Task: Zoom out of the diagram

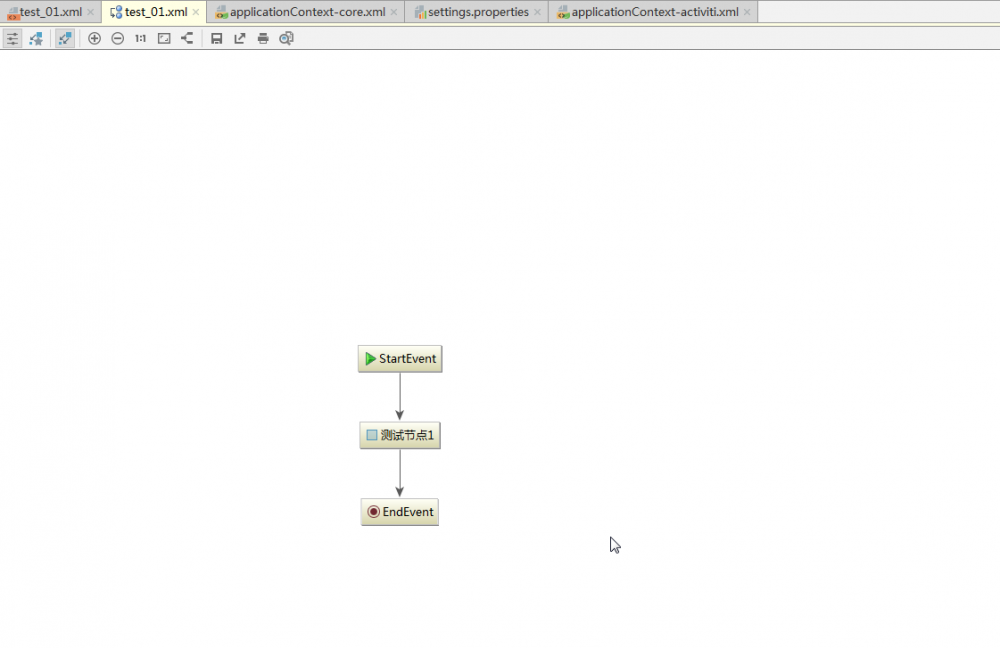Action: click(117, 39)
